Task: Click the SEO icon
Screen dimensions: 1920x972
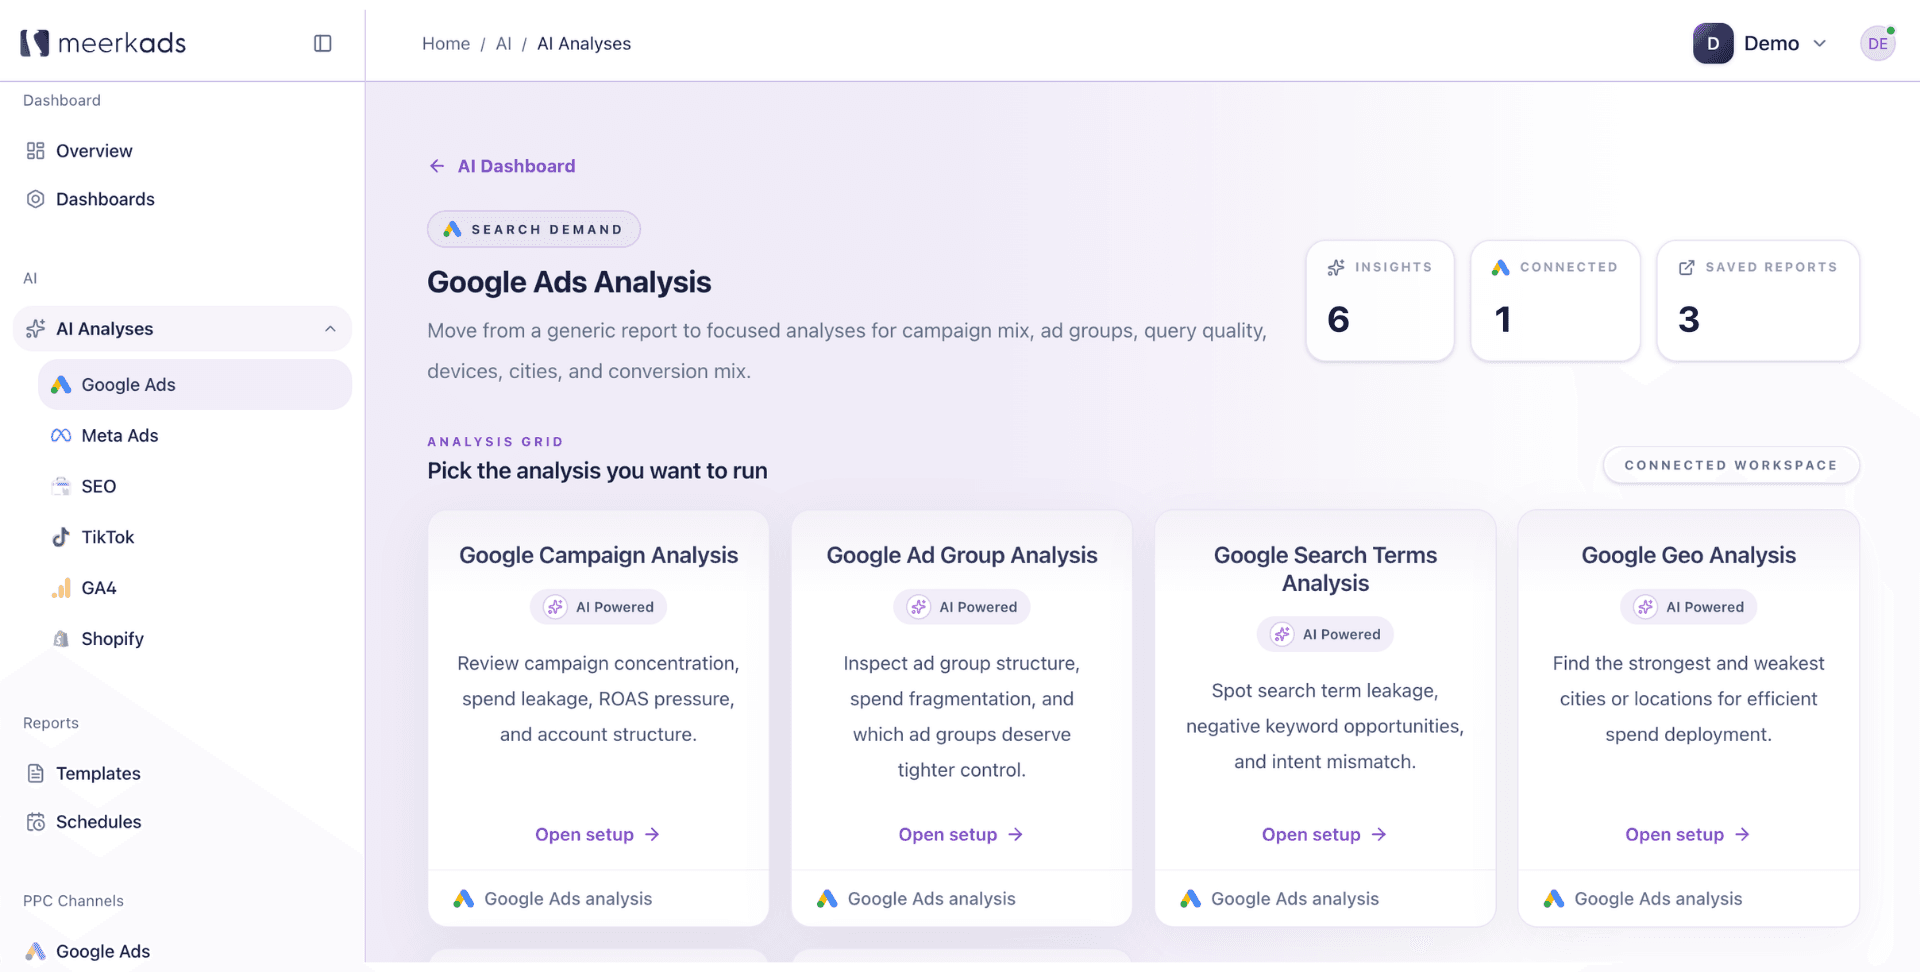Action: point(61,487)
